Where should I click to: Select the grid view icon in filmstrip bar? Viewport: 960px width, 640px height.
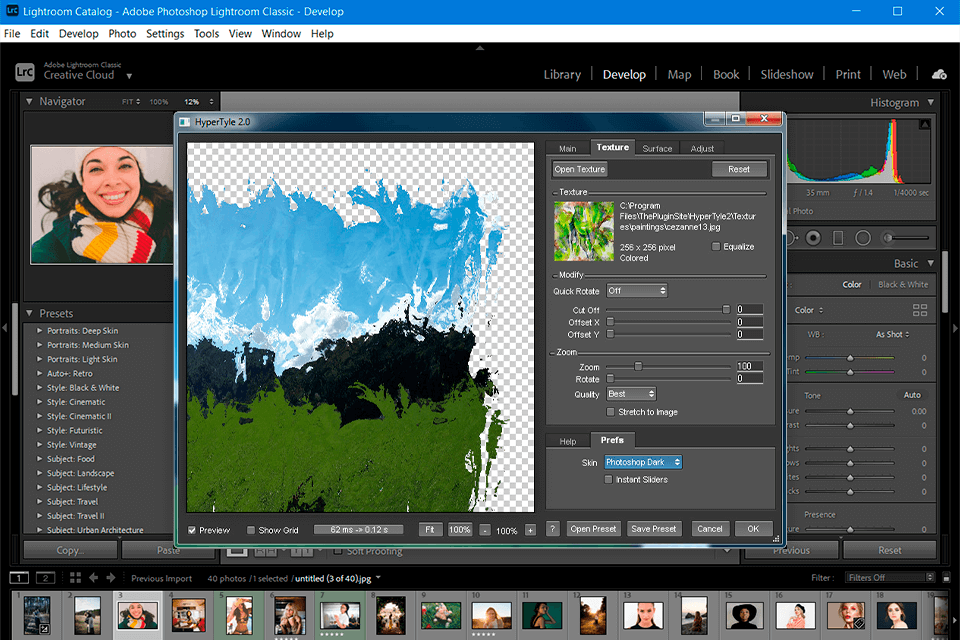[75, 578]
